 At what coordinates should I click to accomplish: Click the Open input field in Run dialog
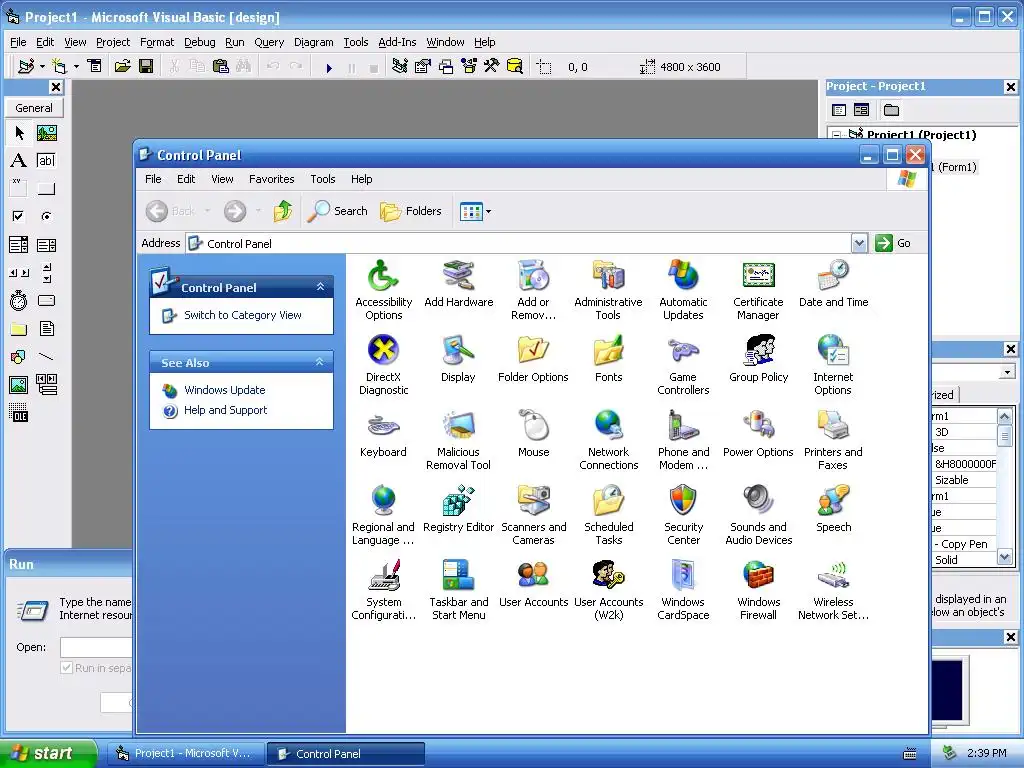(96, 647)
